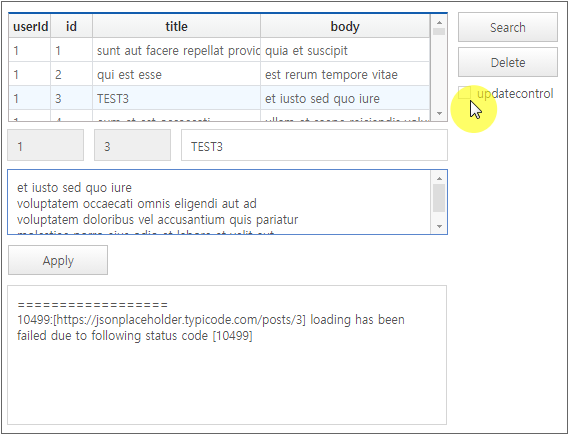Click the body column header

[x=345, y=26]
